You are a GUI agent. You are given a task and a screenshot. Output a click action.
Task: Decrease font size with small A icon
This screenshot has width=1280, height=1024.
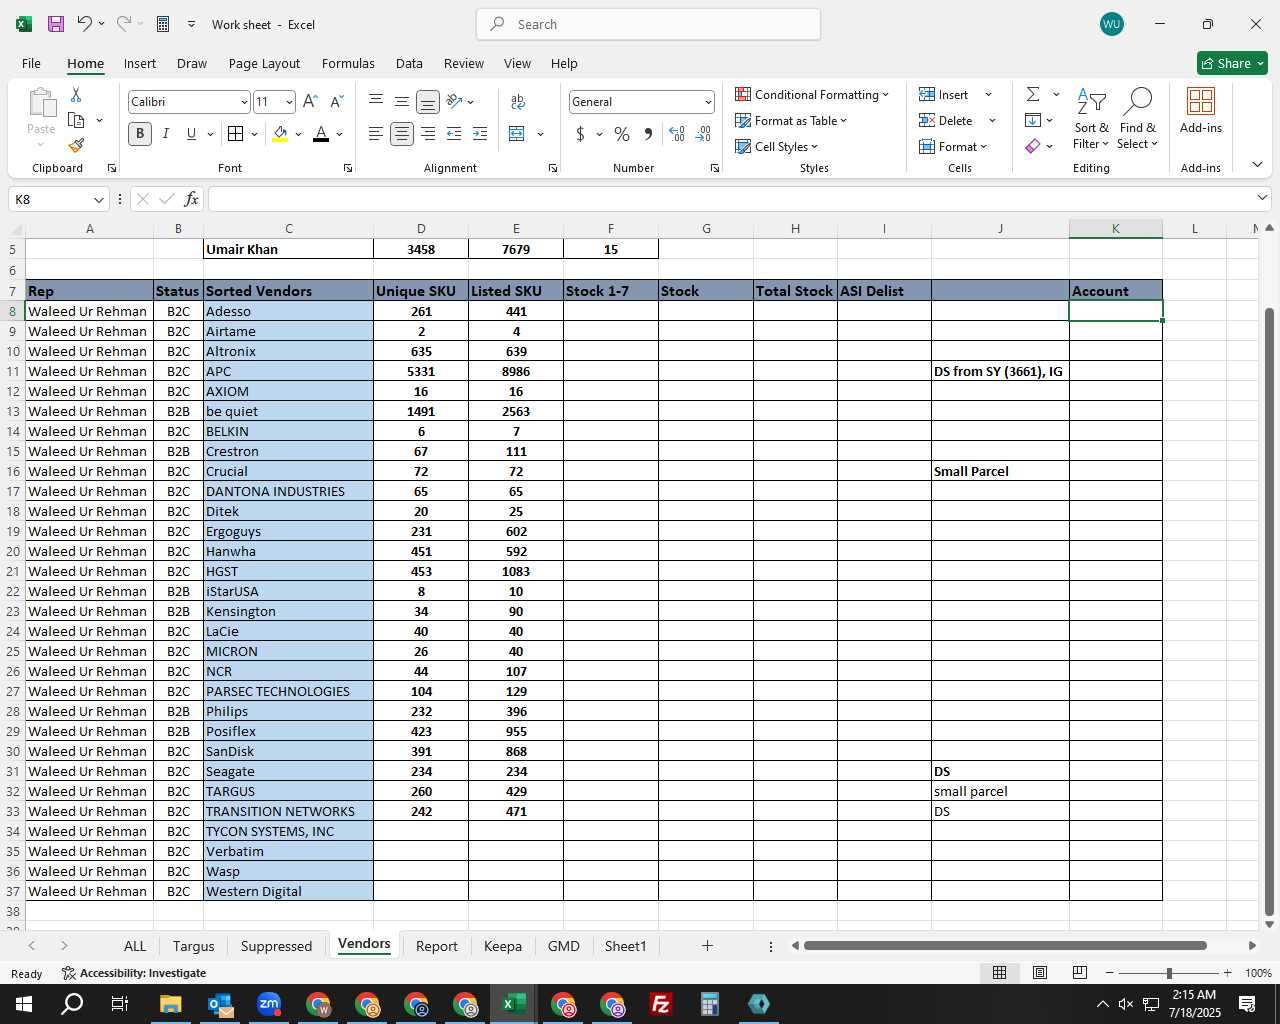click(x=336, y=102)
